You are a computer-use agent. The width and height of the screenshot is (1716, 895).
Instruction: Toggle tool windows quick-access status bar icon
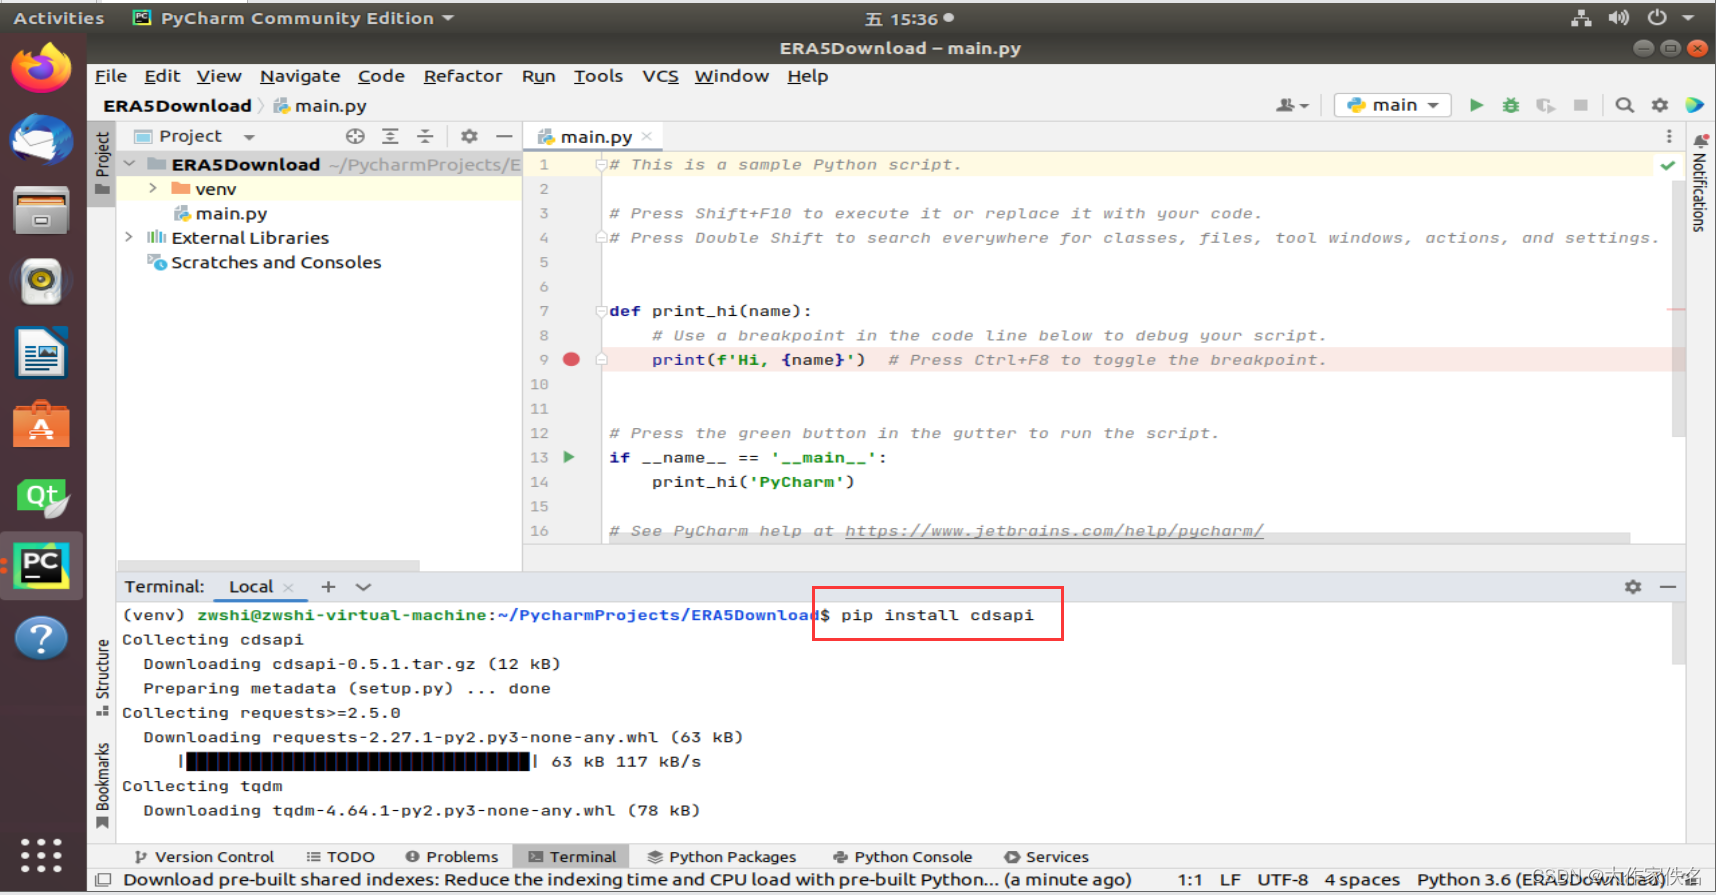tap(102, 880)
